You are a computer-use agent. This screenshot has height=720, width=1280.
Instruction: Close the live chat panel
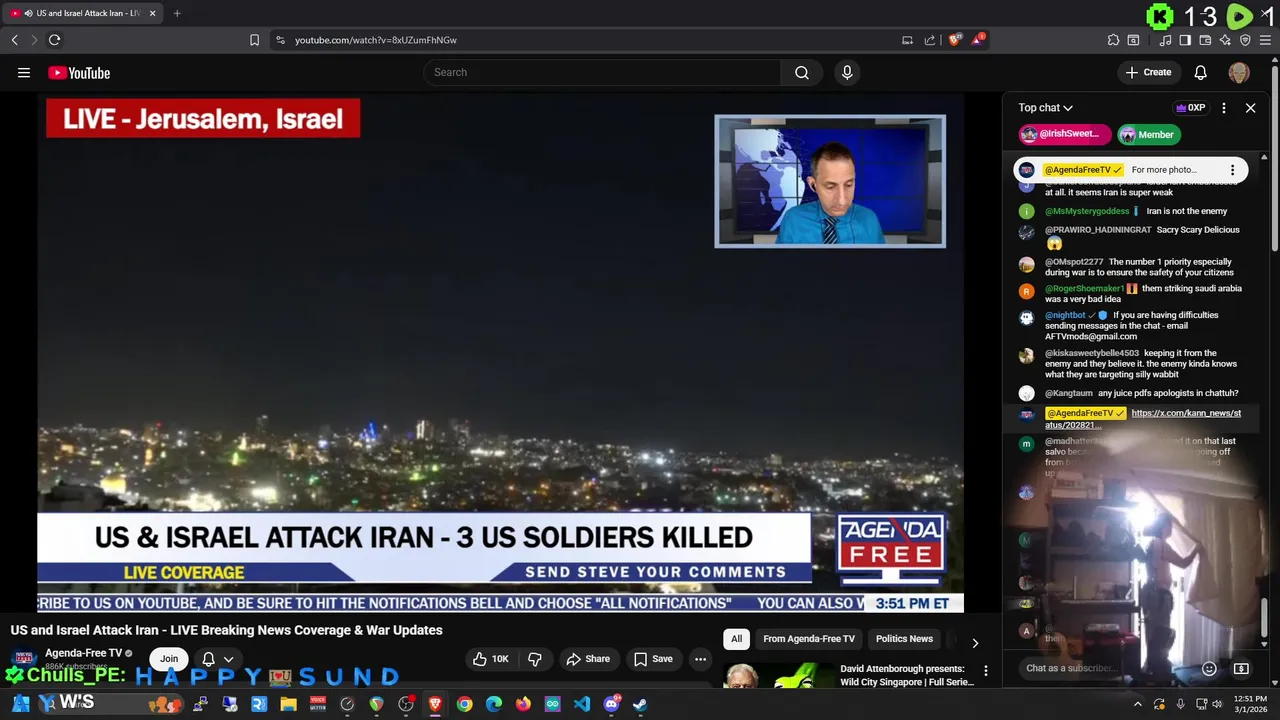[1250, 108]
